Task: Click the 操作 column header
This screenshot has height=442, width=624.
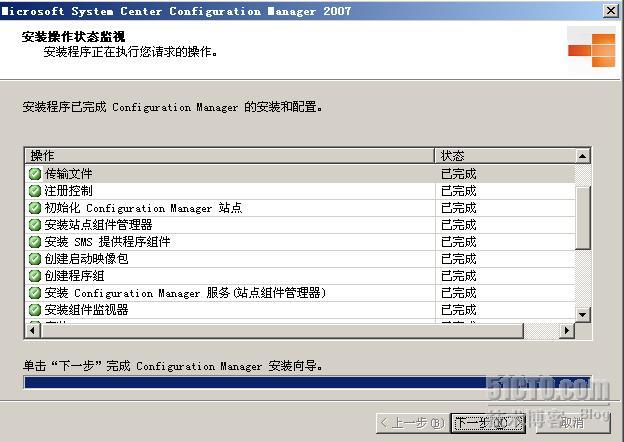Action: click(230, 156)
